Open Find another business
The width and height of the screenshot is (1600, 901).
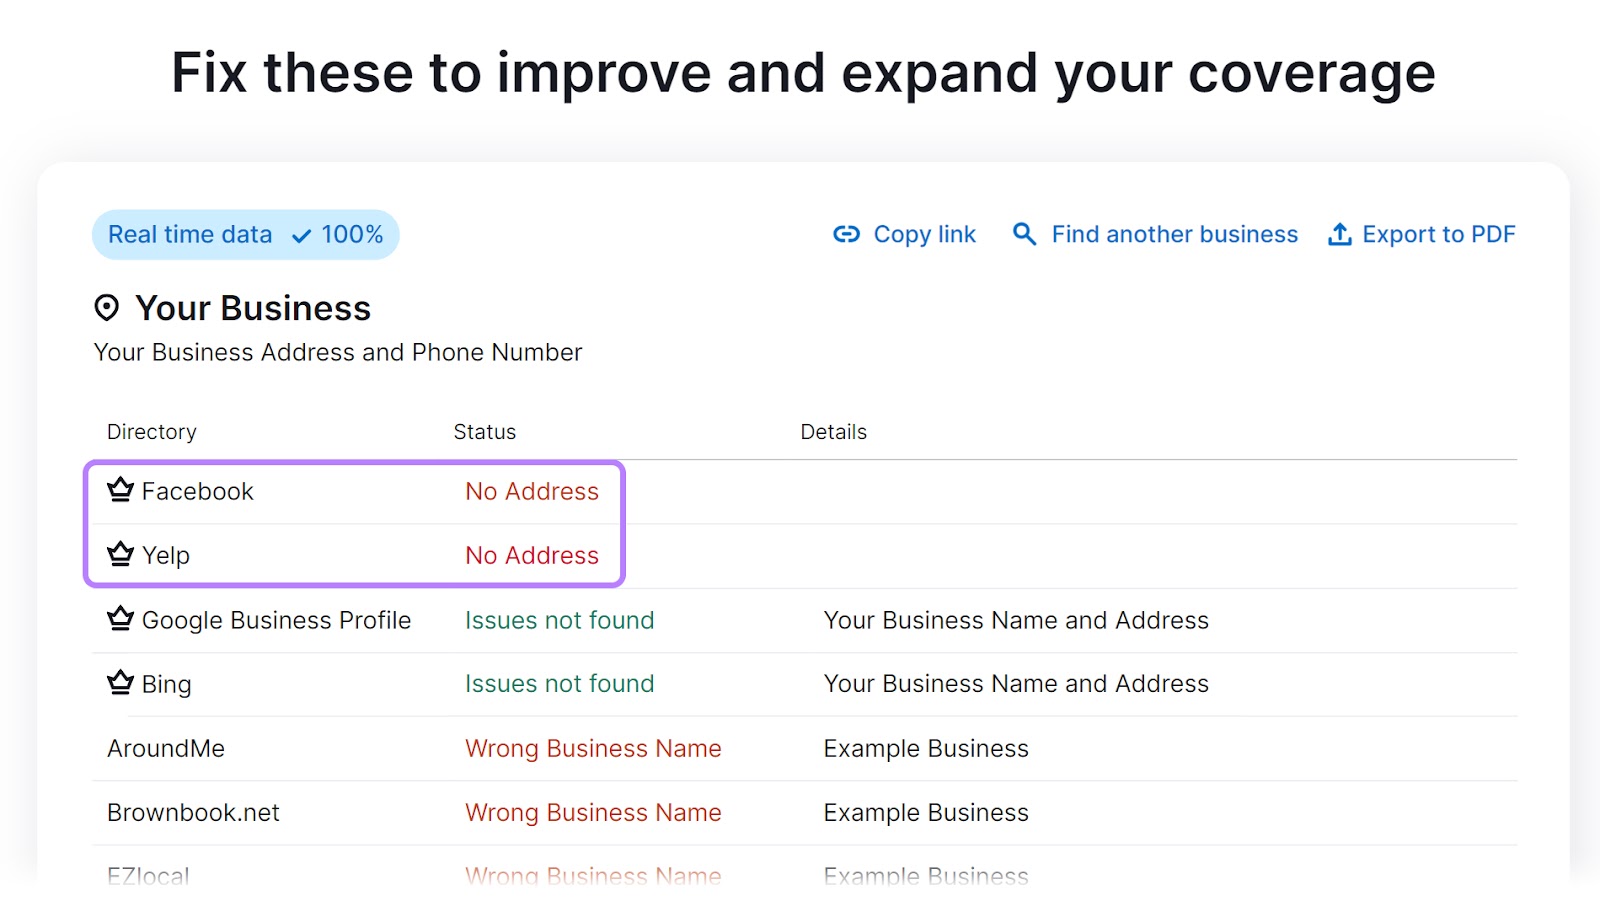pos(1155,234)
